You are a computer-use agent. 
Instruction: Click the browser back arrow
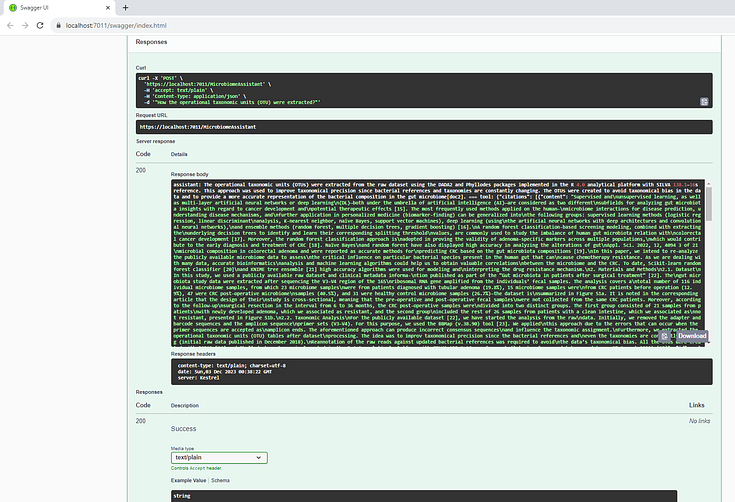(x=10, y=25)
